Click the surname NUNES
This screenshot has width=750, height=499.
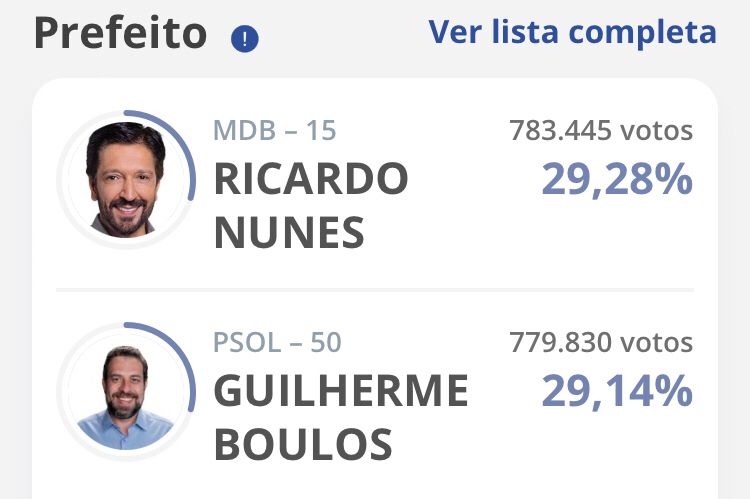click(x=289, y=233)
